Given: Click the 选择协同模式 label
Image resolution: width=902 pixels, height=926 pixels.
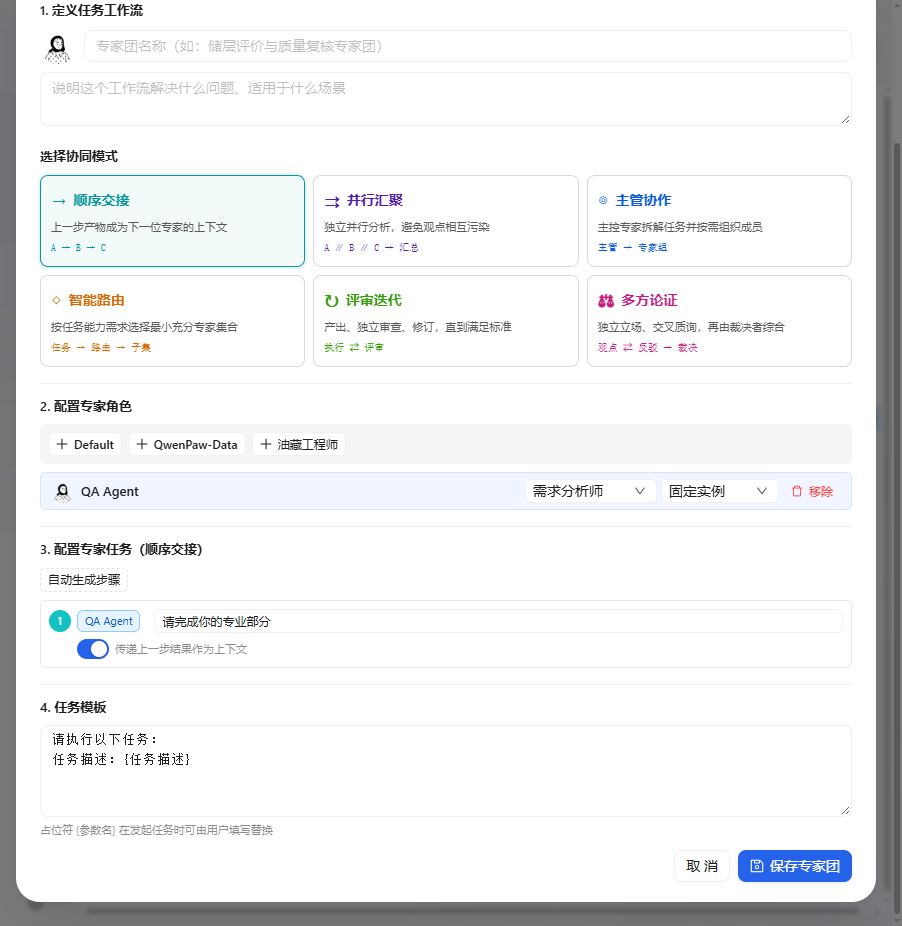Looking at the screenshot, I should click(x=79, y=156).
